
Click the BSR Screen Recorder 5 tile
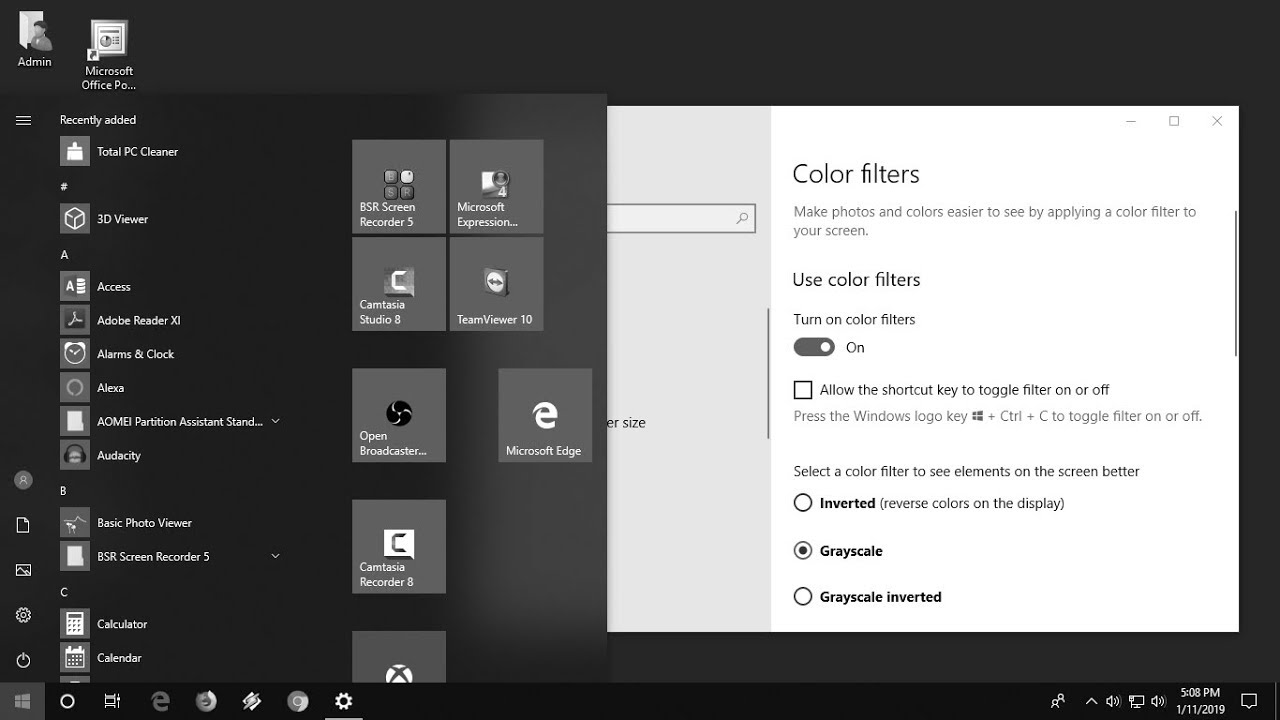(399, 187)
